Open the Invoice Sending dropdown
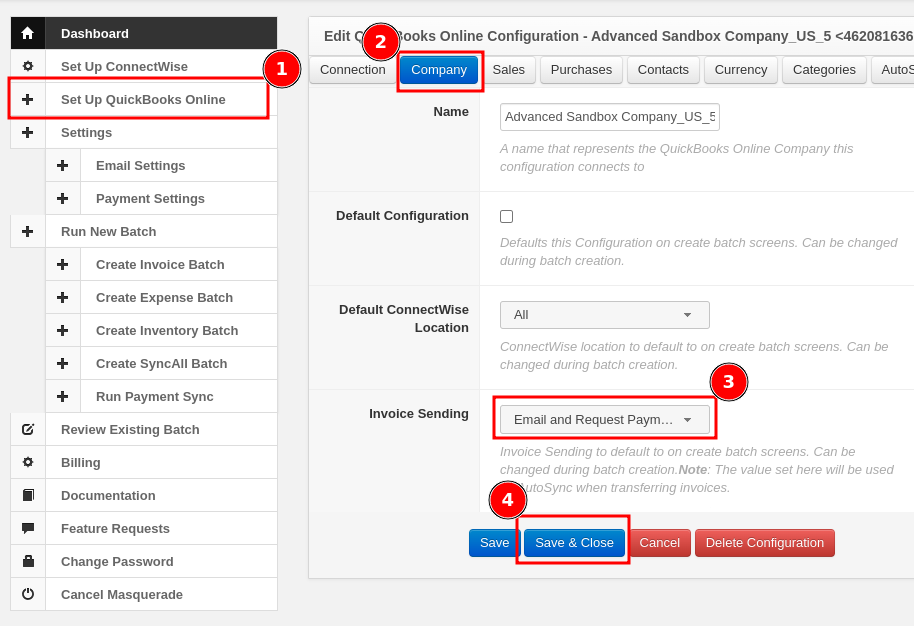This screenshot has width=914, height=626. [x=604, y=420]
